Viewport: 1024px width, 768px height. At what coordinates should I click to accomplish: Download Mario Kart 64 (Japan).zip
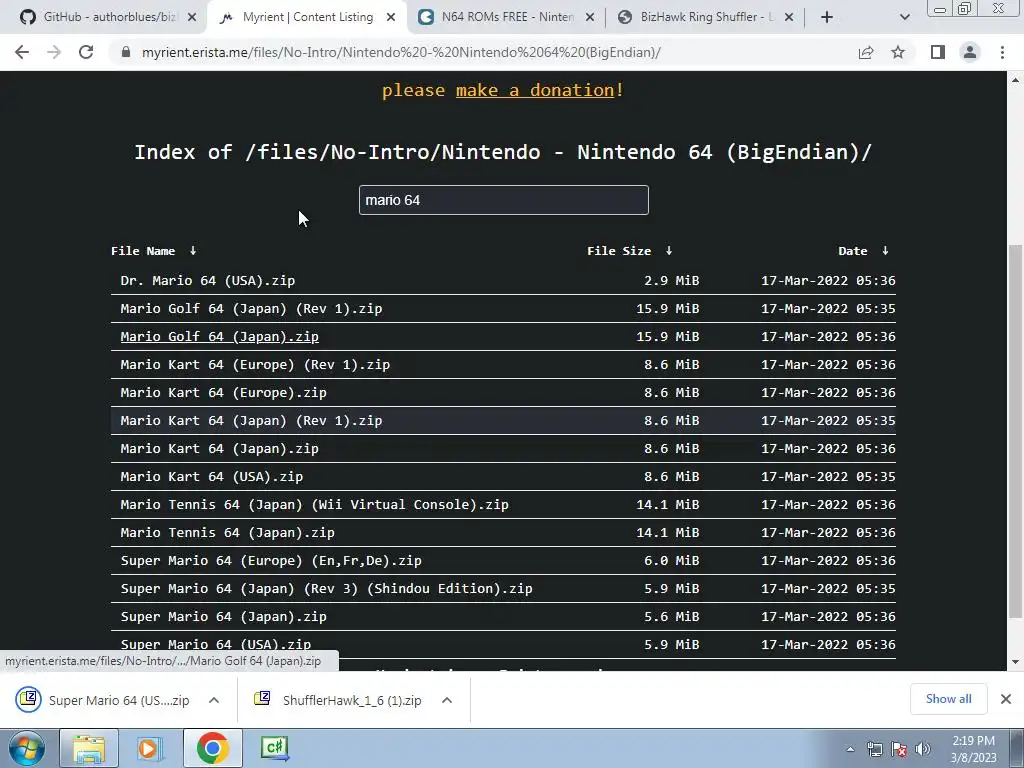tap(219, 449)
